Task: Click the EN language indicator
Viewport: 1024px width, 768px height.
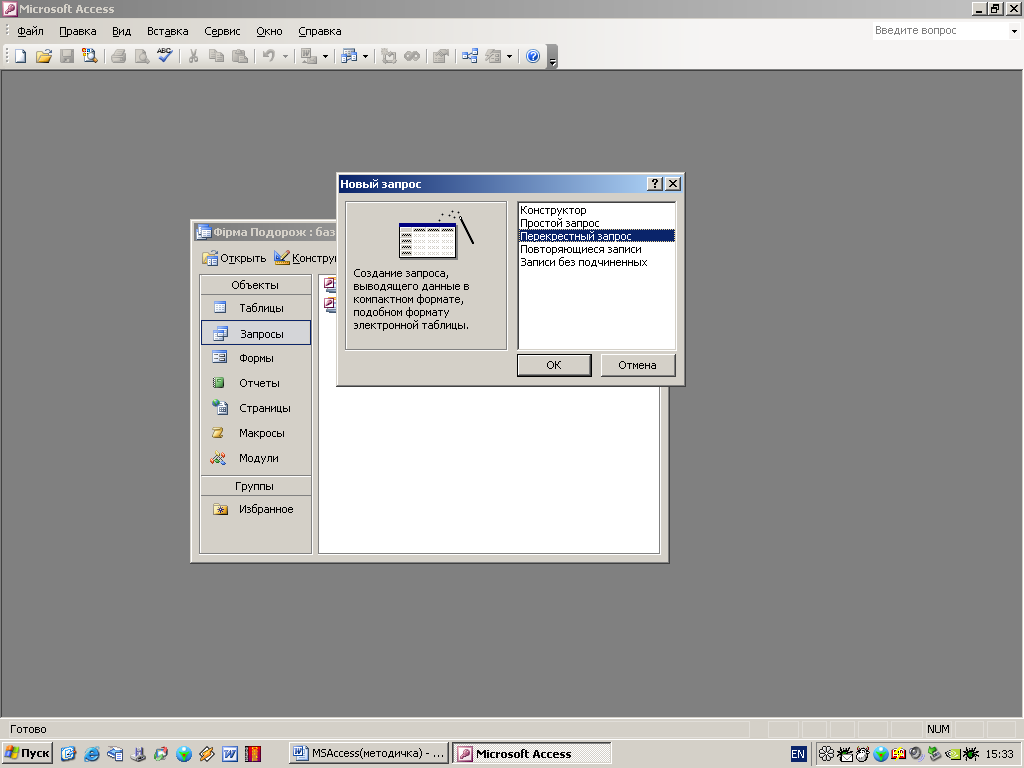Action: 798,754
